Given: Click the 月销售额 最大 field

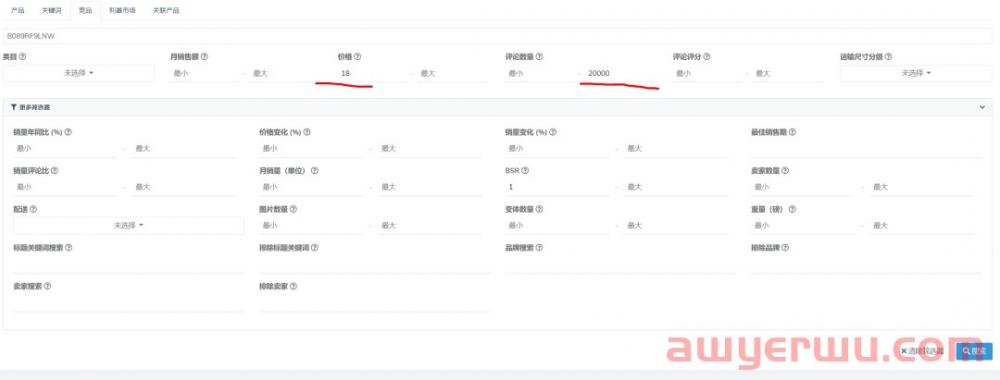Looking at the screenshot, I should (285, 73).
